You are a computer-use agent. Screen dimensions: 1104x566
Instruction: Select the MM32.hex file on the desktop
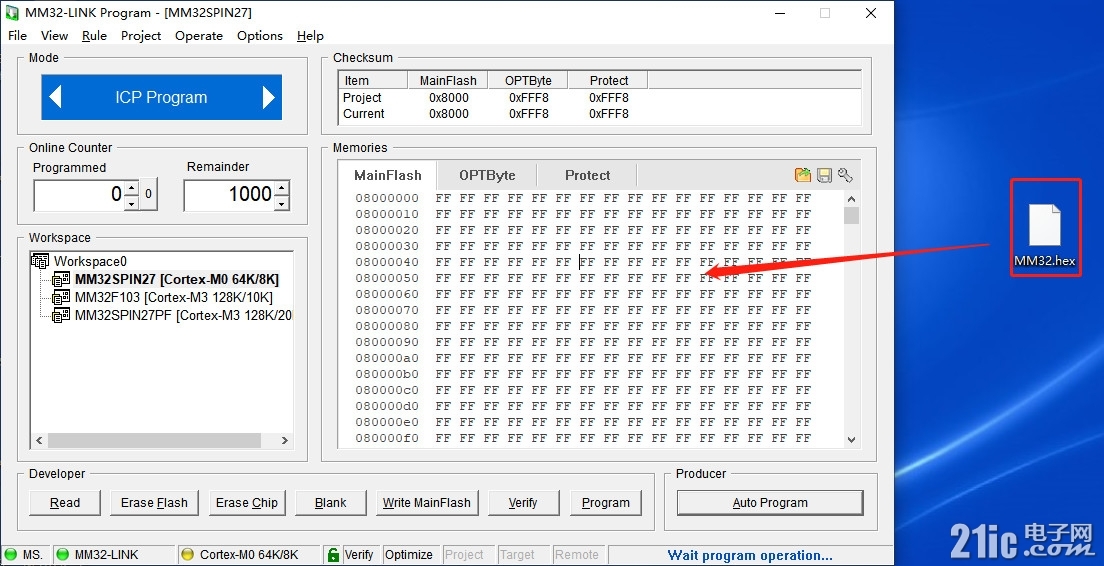(x=1045, y=236)
